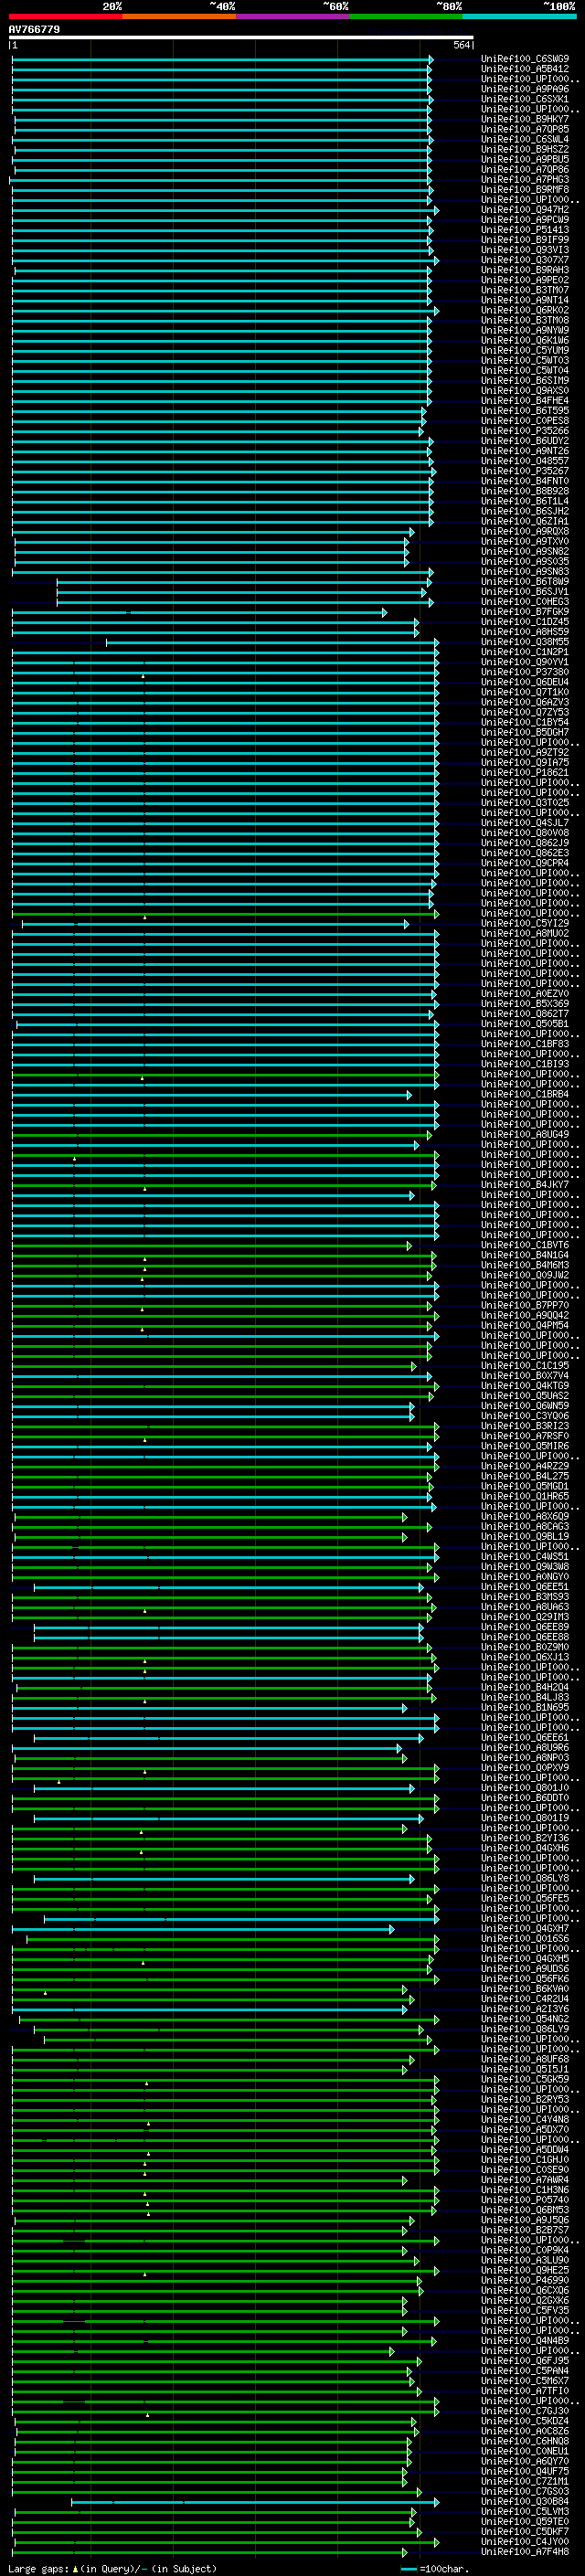Click the green ~80% identity legend segment

point(406,16)
